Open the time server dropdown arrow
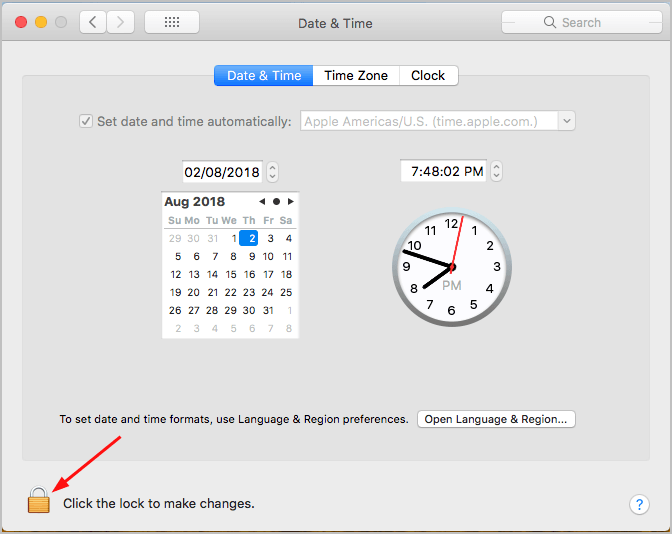 pos(567,121)
